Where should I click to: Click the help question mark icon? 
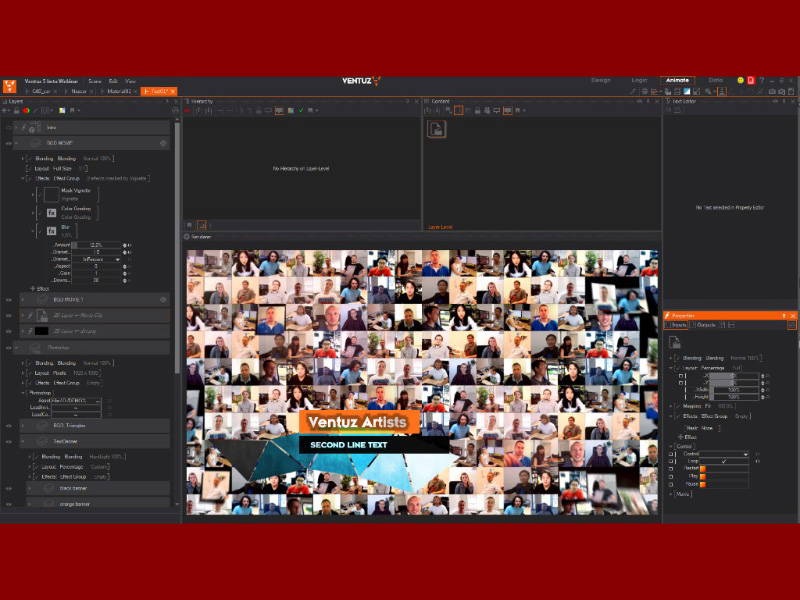[x=762, y=81]
